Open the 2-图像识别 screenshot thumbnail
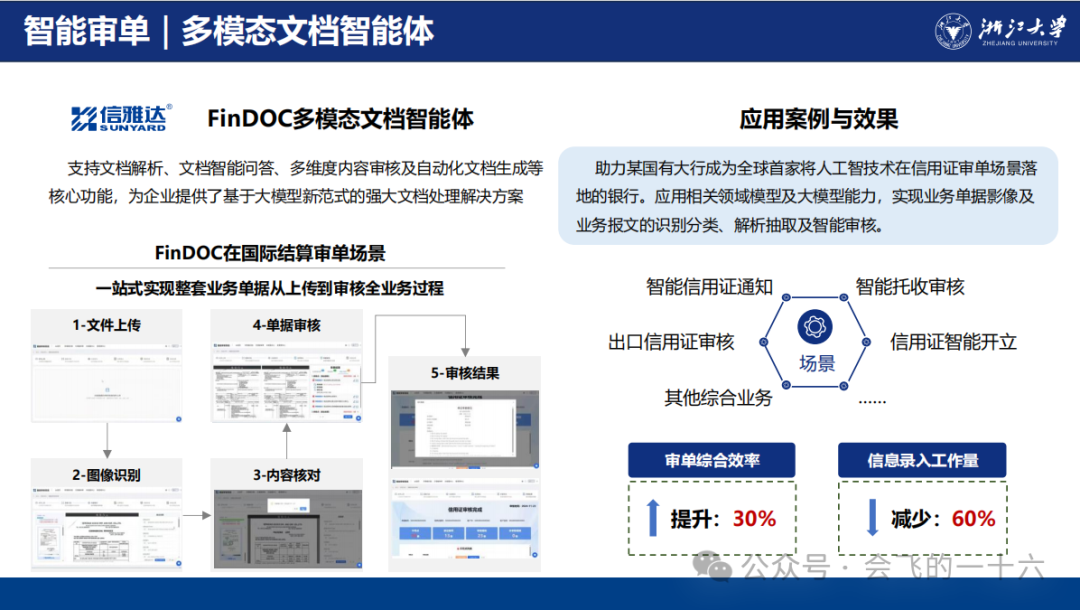Screen dimensions: 1080x610 pos(107,529)
